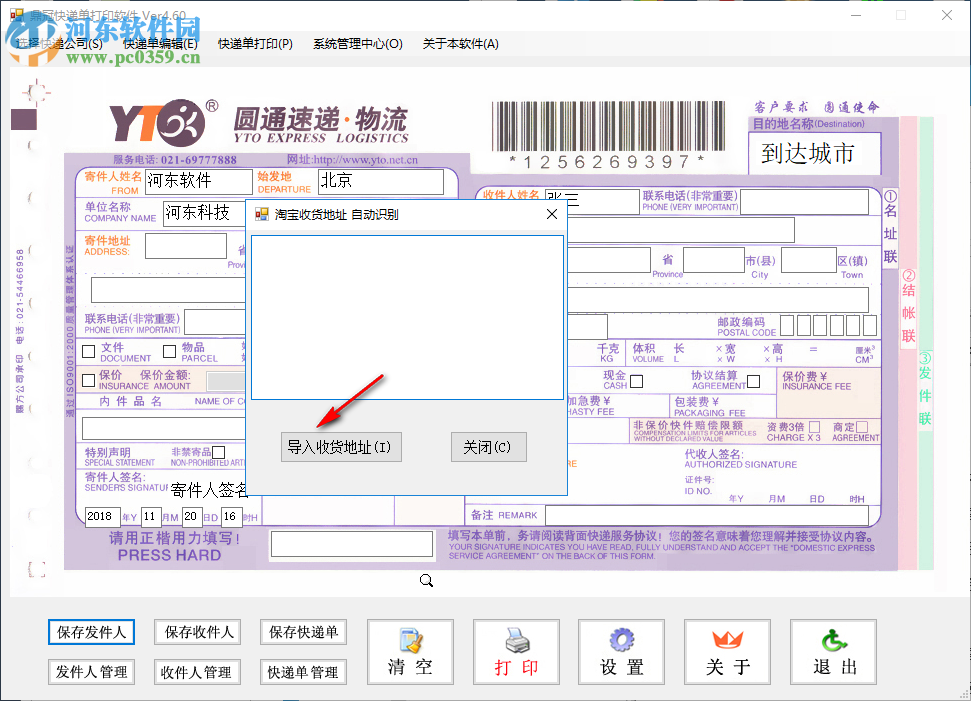Viewport: 971px width, 701px height.
Task: Click the sender name field showing 河东软件
Action: click(198, 181)
